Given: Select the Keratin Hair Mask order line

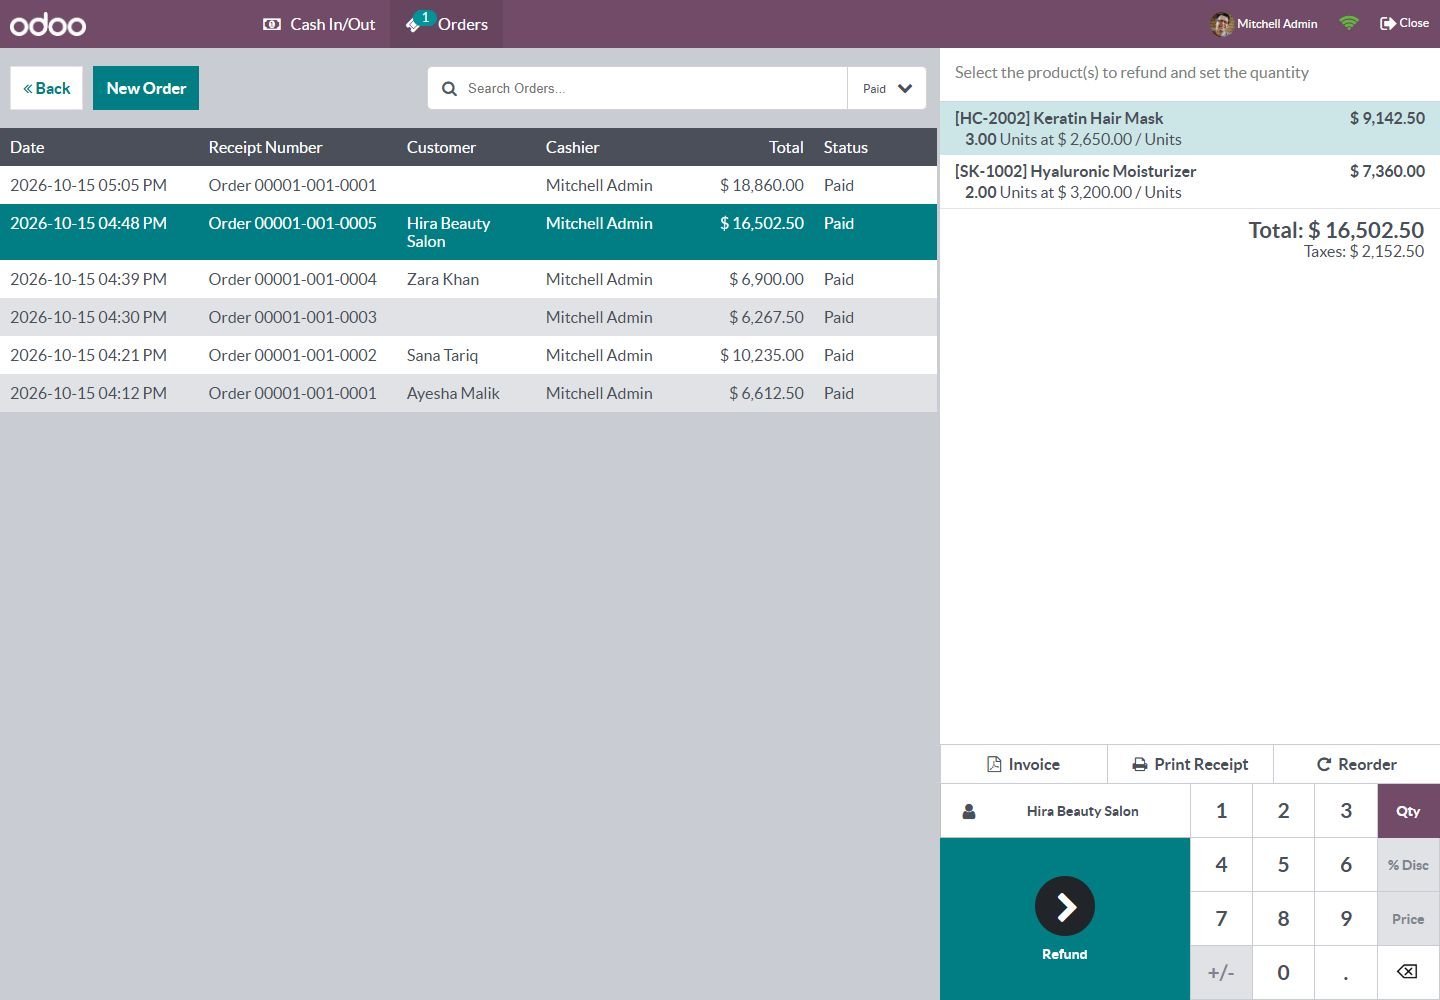Looking at the screenshot, I should tap(1190, 128).
